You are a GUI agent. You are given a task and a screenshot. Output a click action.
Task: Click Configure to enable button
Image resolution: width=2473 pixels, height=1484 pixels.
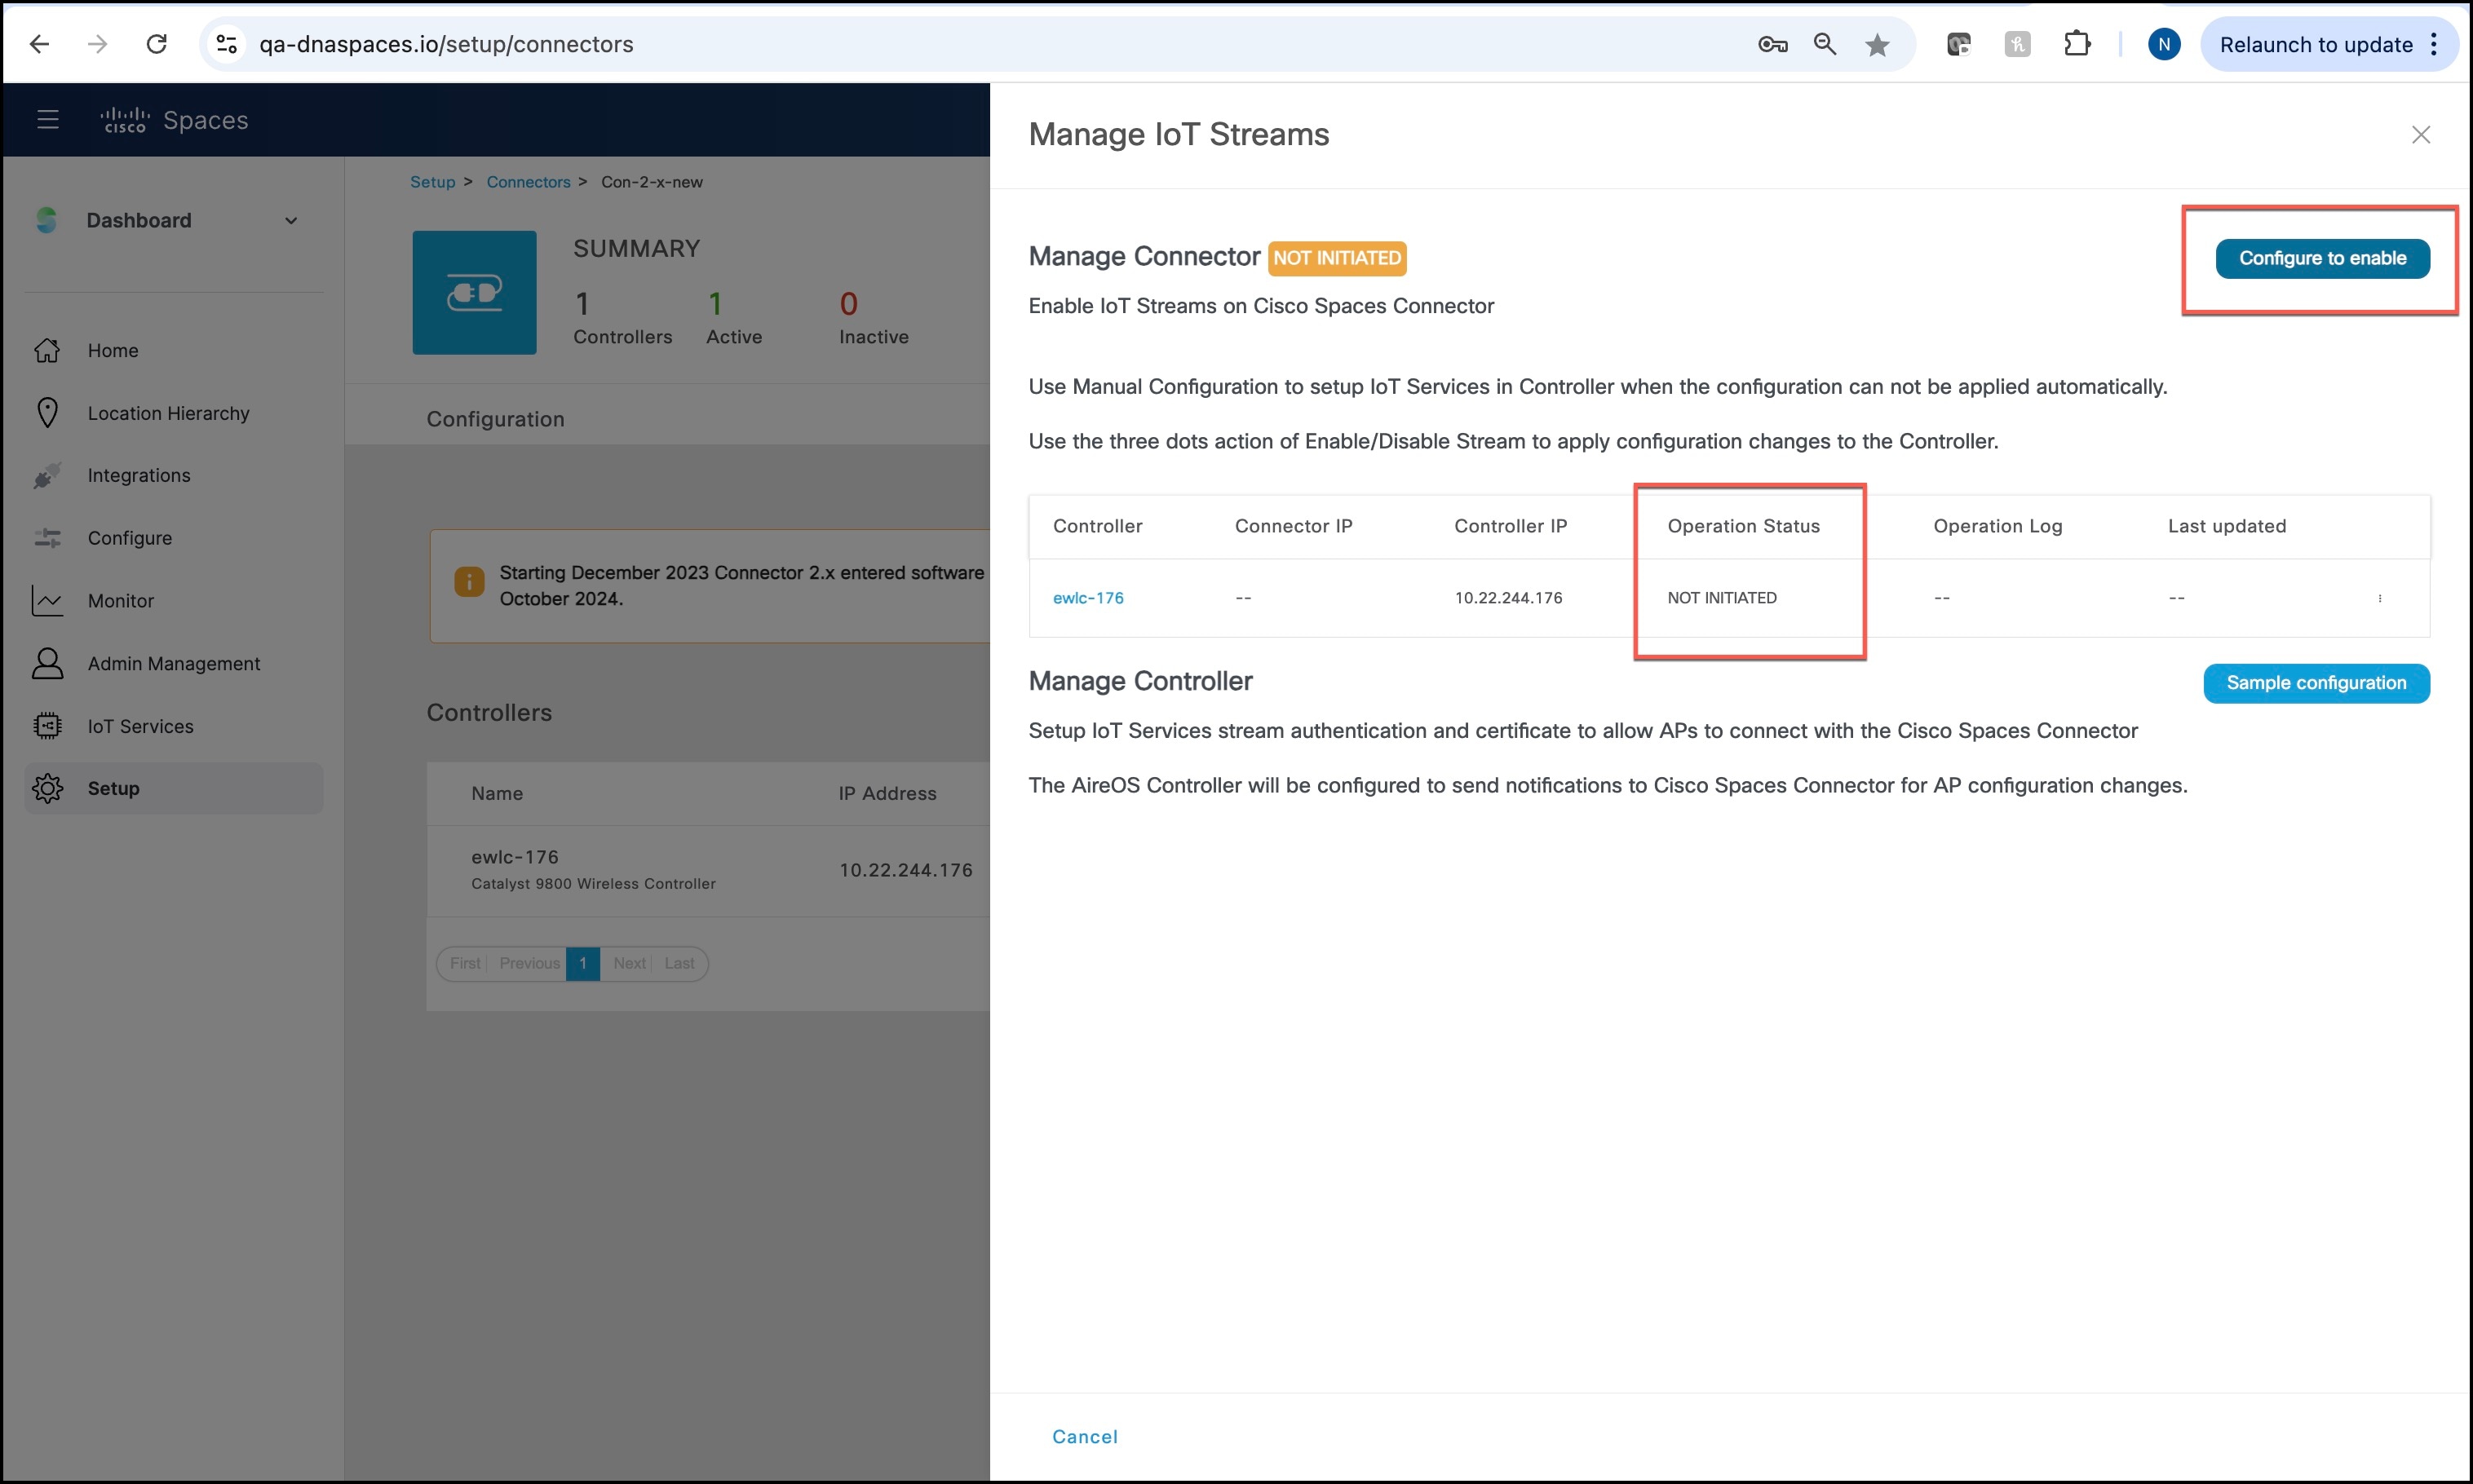click(2322, 258)
